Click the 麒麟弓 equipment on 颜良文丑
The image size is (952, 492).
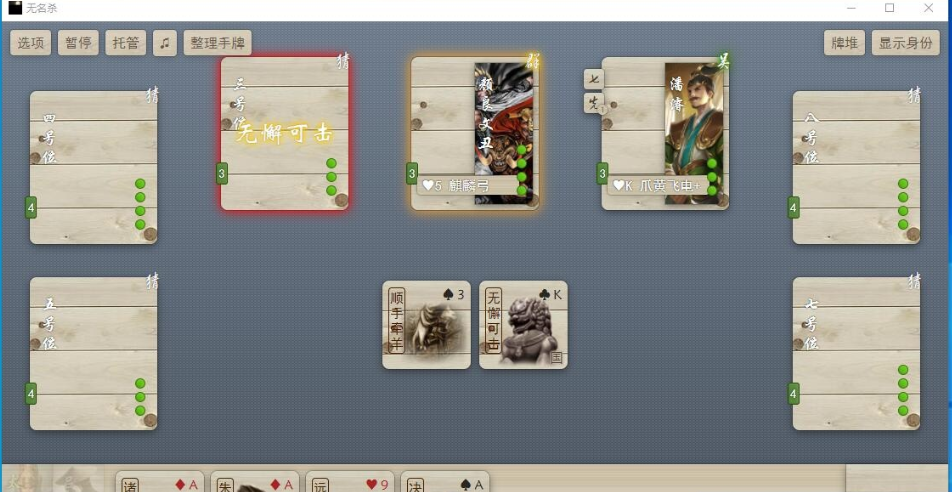[x=460, y=186]
